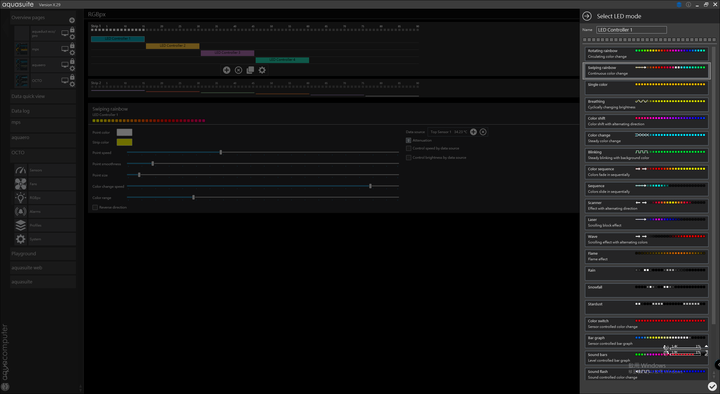Select Blinking LED mode
720x394 pixels.
click(647, 155)
